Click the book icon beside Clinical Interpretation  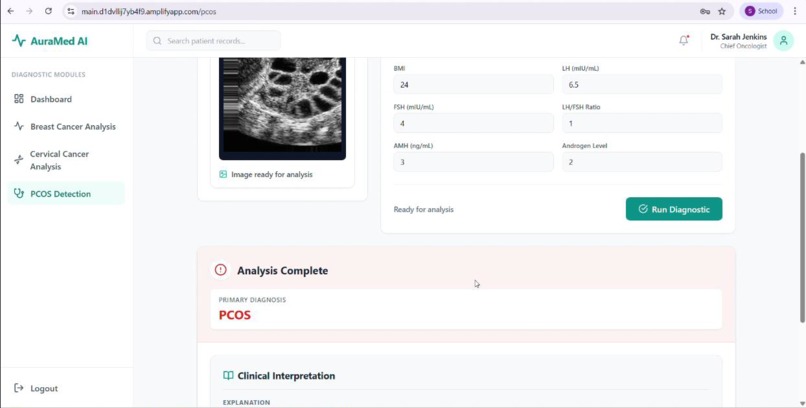(228, 376)
